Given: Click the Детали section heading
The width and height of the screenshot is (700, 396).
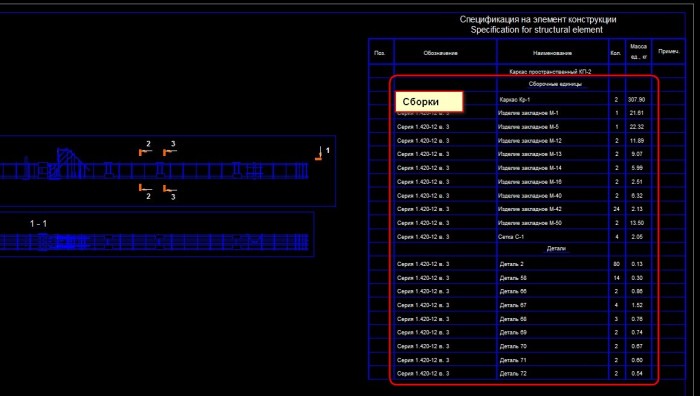Looking at the screenshot, I should coord(556,249).
